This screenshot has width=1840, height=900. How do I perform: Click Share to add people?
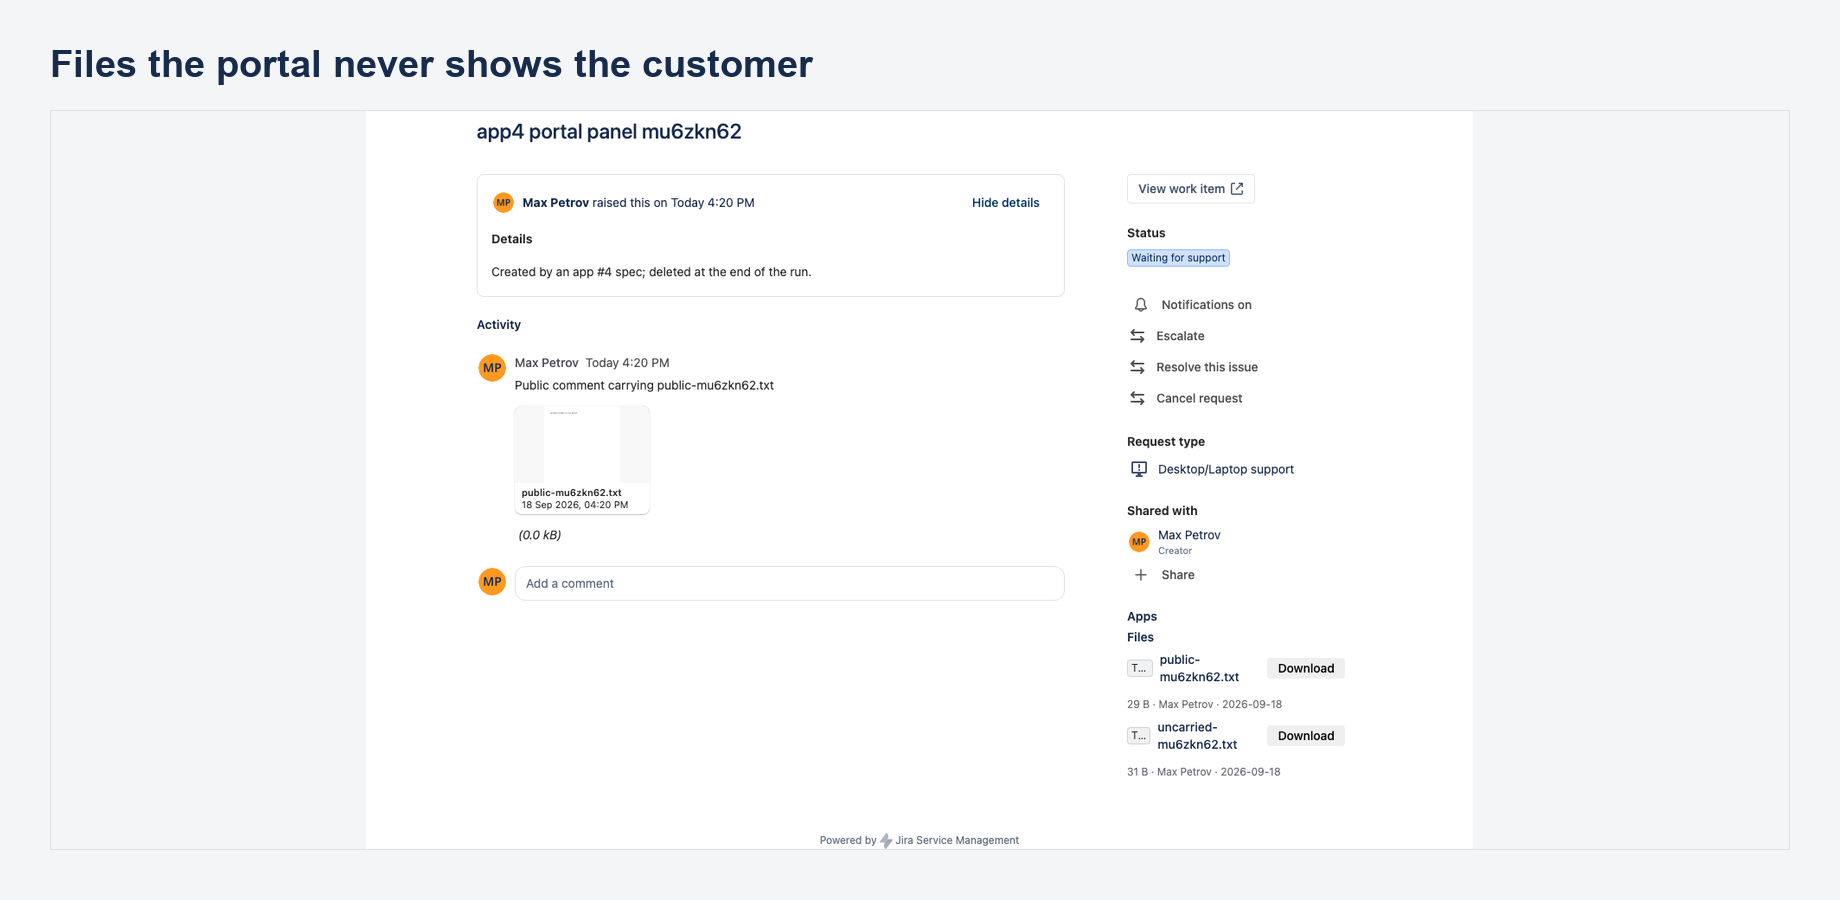click(1178, 575)
